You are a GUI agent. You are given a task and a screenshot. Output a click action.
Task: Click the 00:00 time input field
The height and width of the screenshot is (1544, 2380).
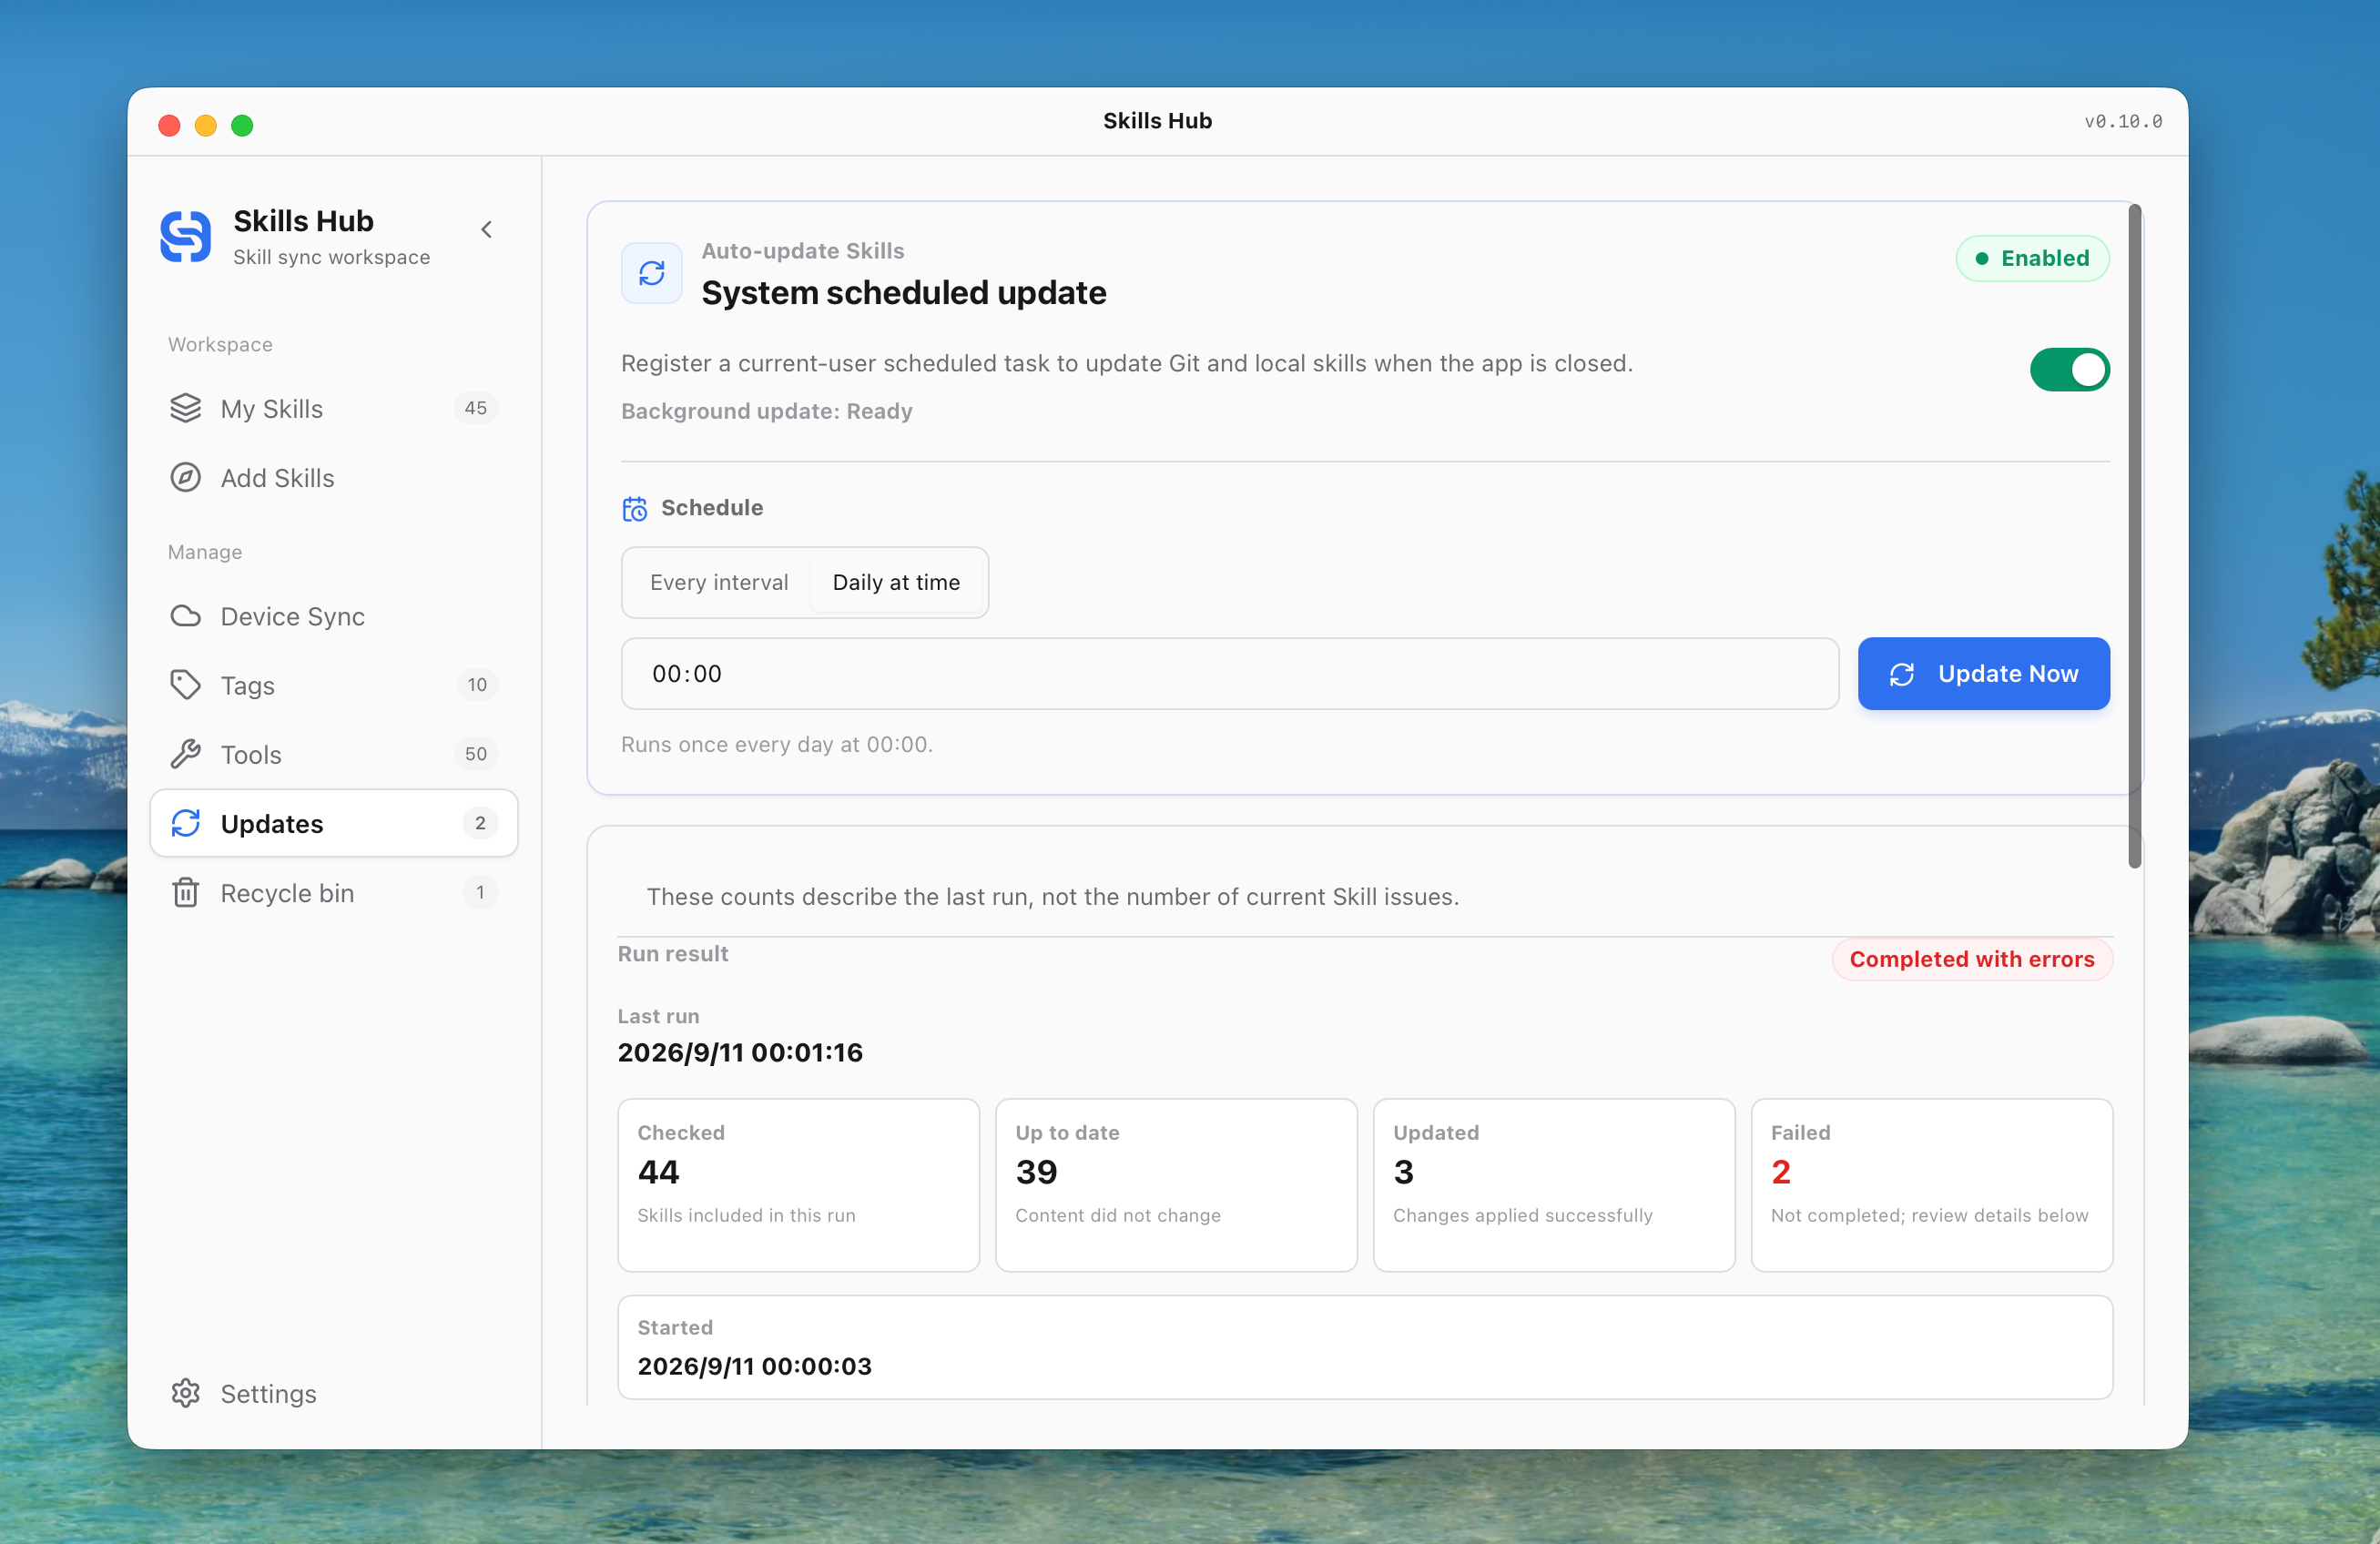pos(1230,674)
